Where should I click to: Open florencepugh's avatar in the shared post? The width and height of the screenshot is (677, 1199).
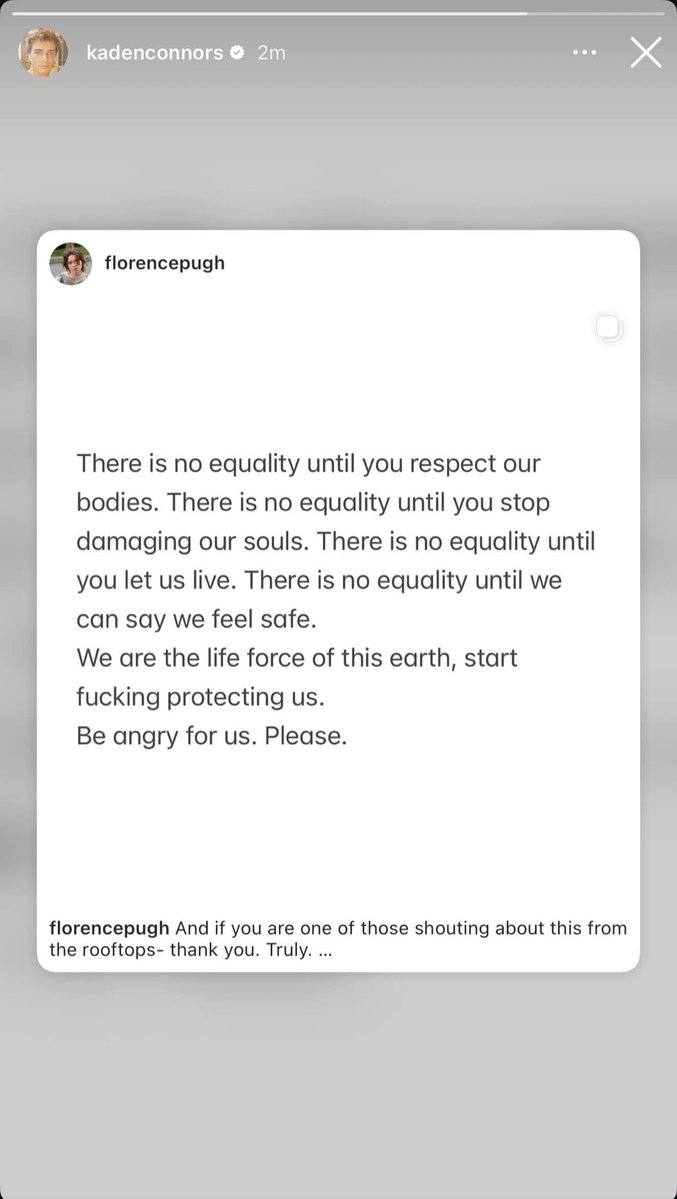[x=70, y=264]
